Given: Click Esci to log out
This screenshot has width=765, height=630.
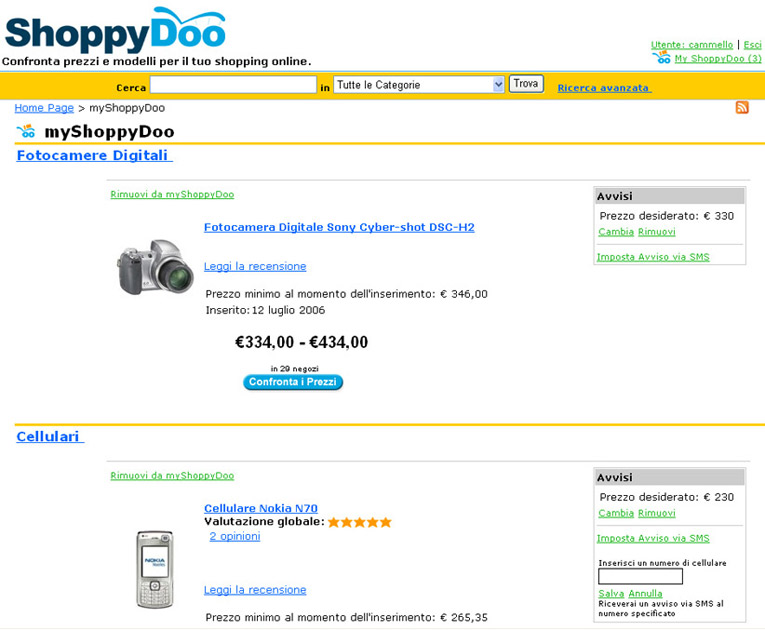Looking at the screenshot, I should [752, 45].
